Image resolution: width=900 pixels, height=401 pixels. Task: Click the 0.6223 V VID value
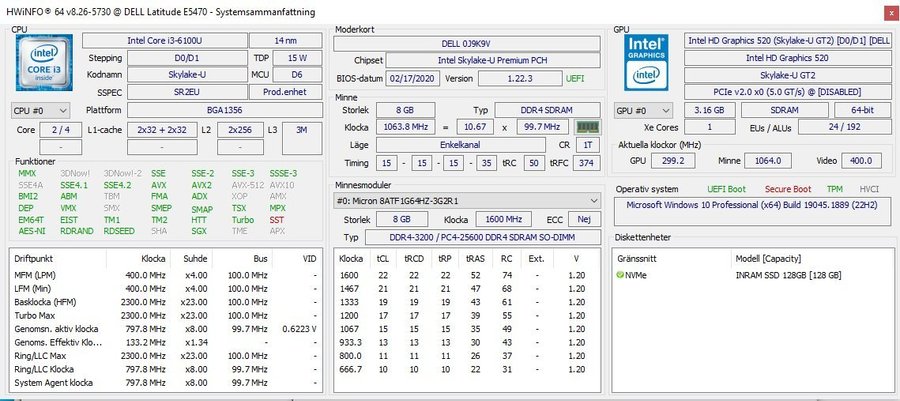[x=299, y=329]
